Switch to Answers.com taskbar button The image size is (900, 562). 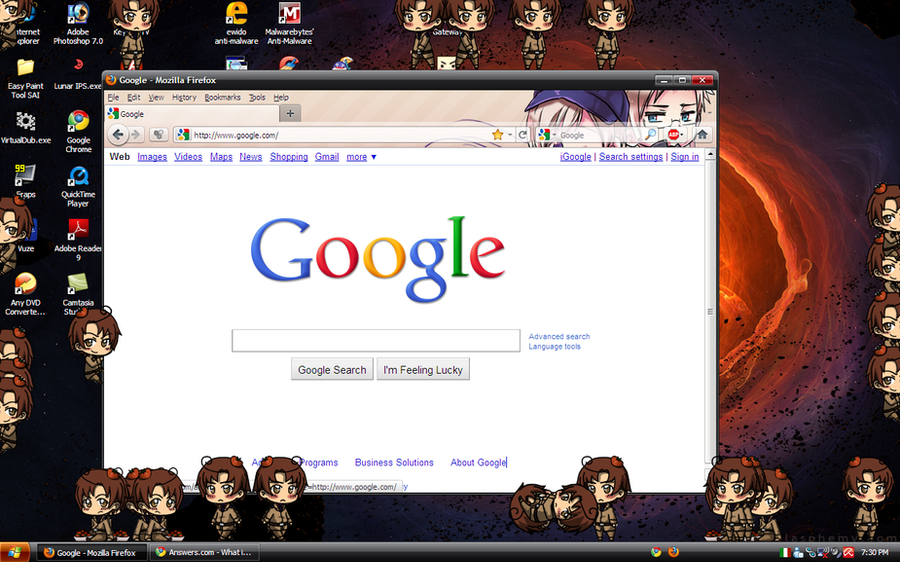[x=204, y=552]
